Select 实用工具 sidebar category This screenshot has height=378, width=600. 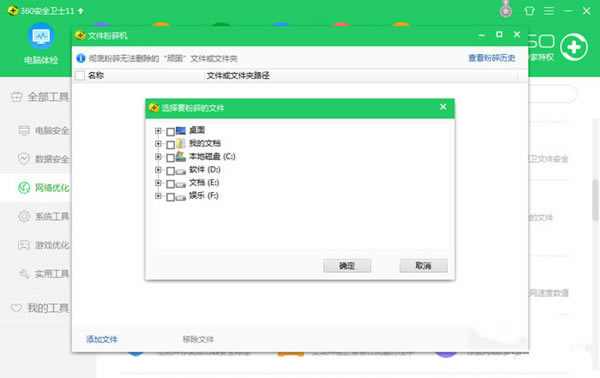pyautogui.click(x=44, y=274)
